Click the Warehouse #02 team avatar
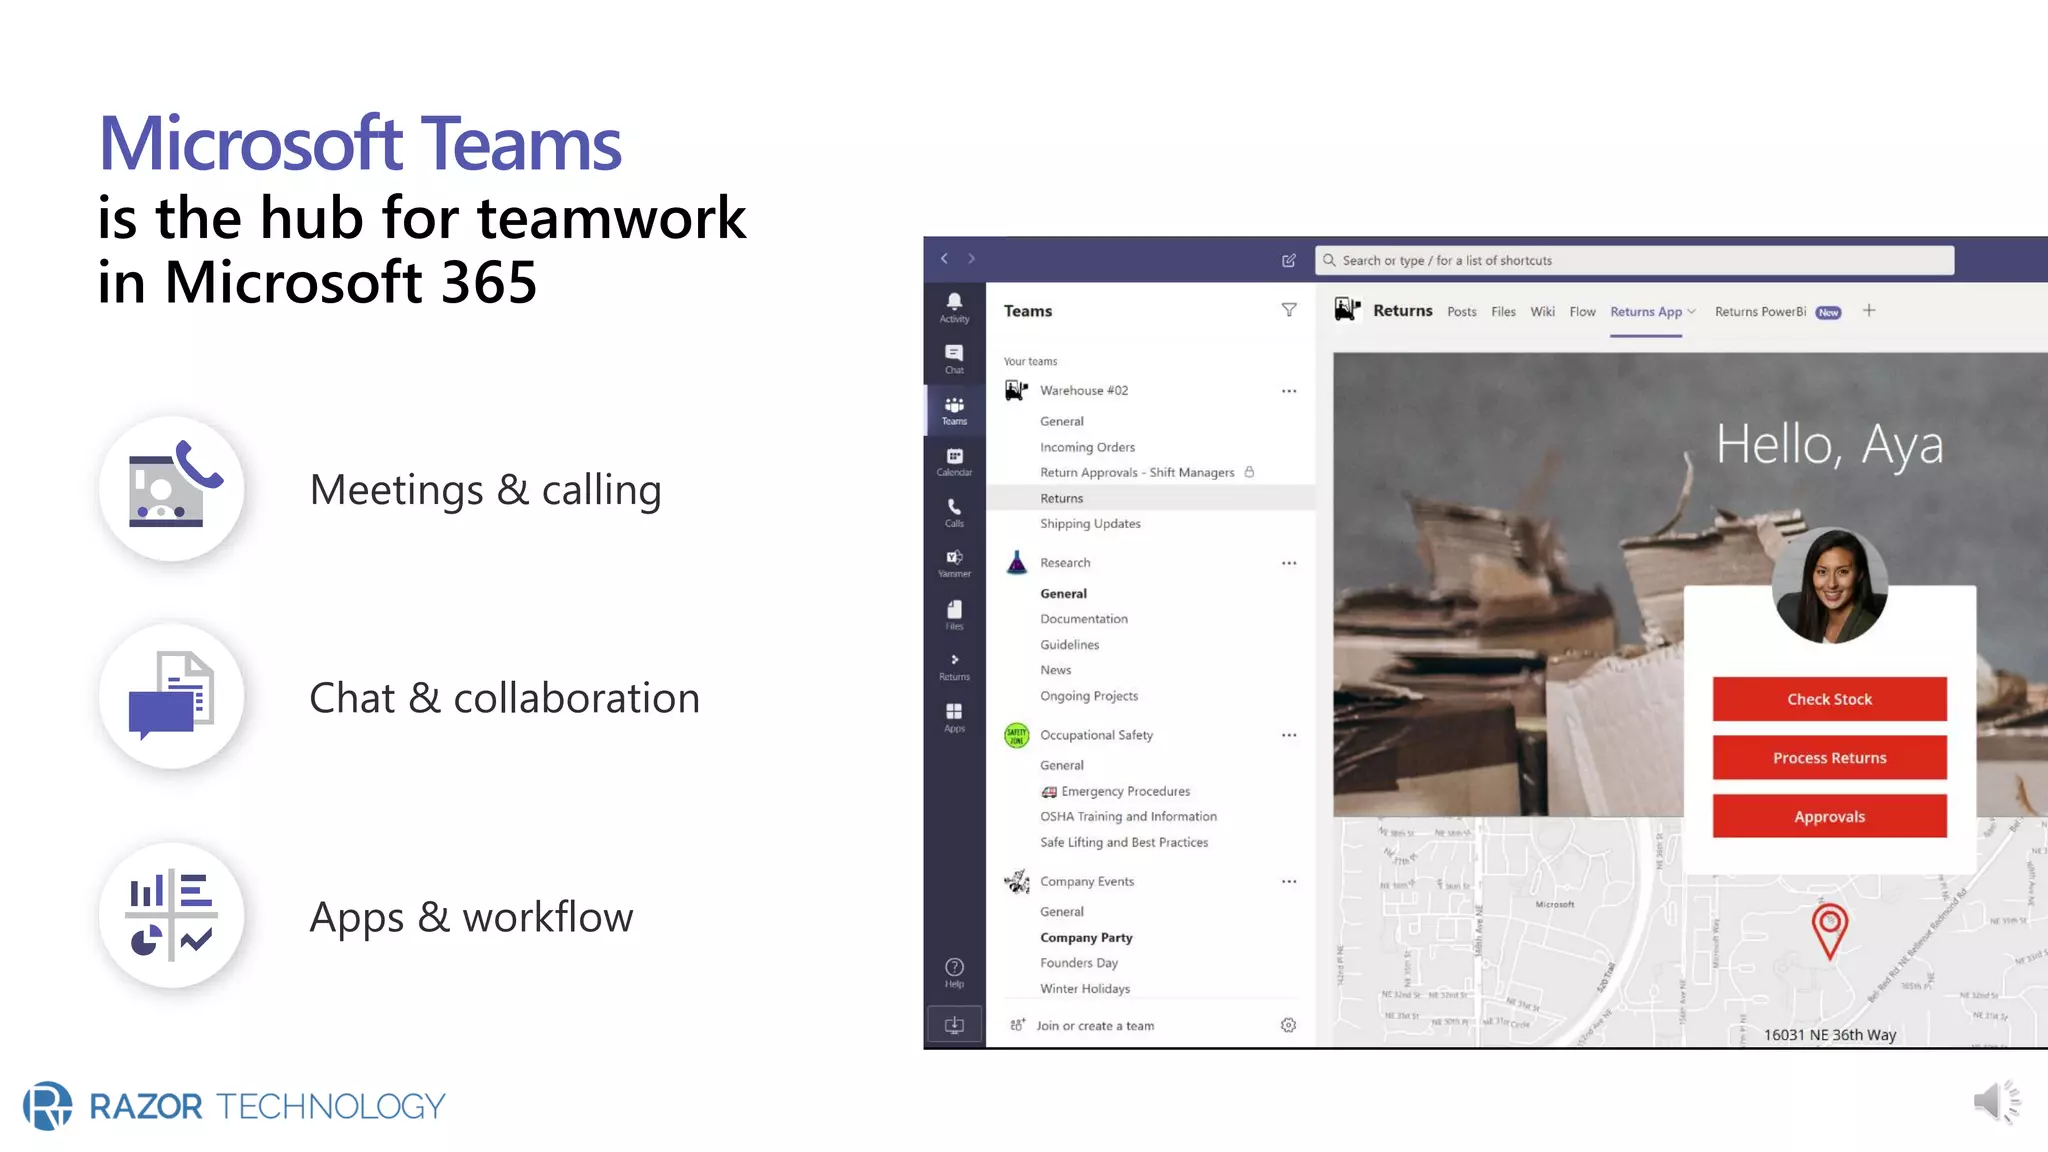2048x1152 pixels. 1016,390
